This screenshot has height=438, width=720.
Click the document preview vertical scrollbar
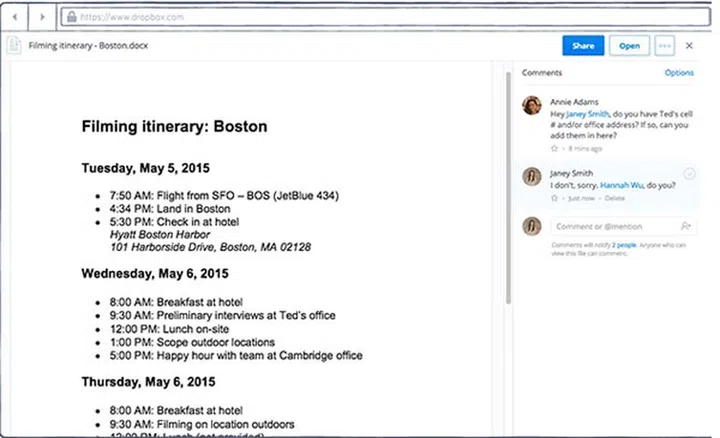[508, 188]
